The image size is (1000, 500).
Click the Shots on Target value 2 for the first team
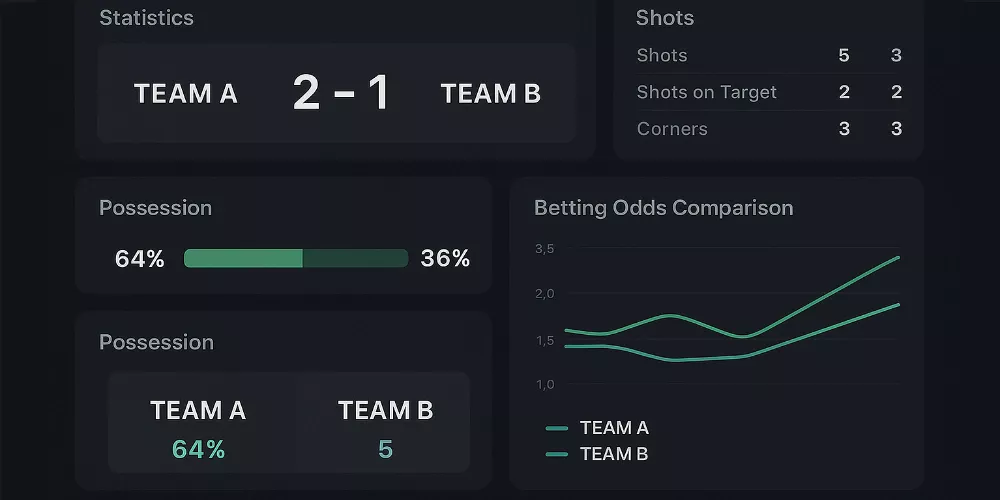pyautogui.click(x=844, y=92)
